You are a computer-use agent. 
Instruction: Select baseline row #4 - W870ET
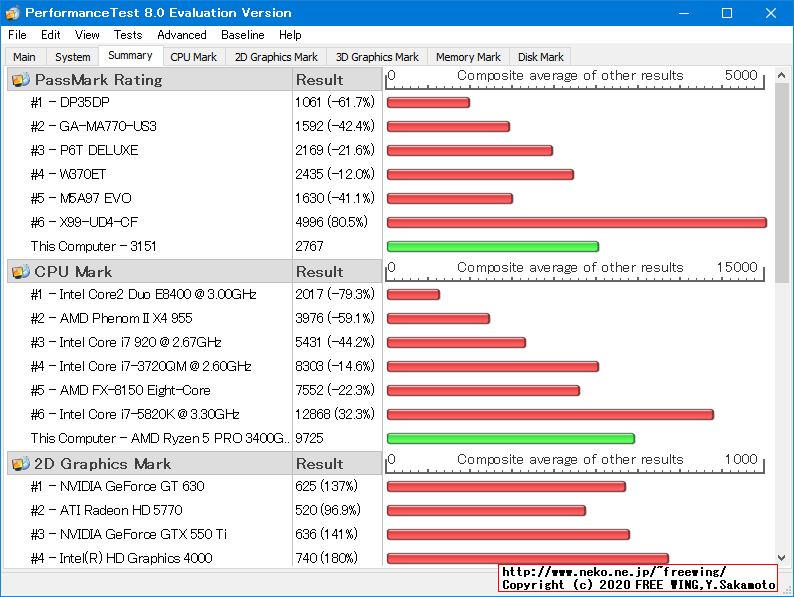(x=150, y=174)
